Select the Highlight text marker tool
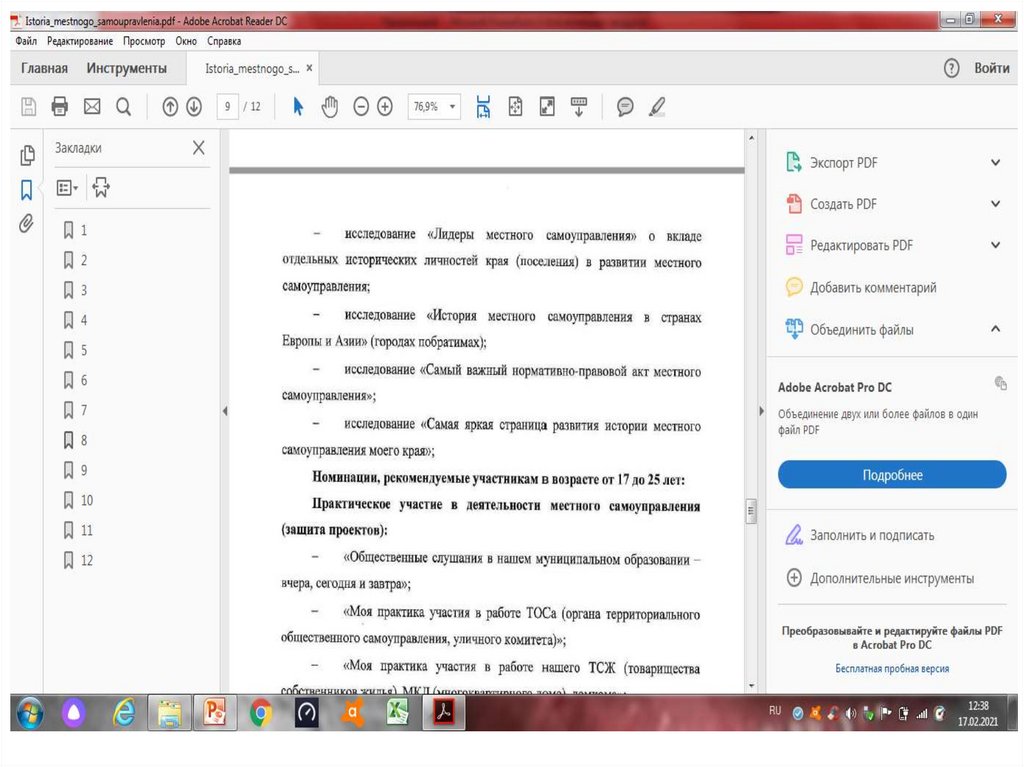 point(656,106)
